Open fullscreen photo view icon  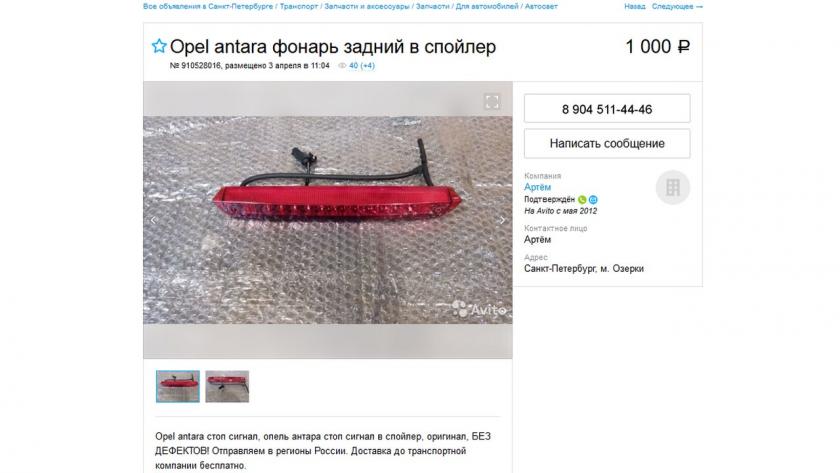click(492, 102)
